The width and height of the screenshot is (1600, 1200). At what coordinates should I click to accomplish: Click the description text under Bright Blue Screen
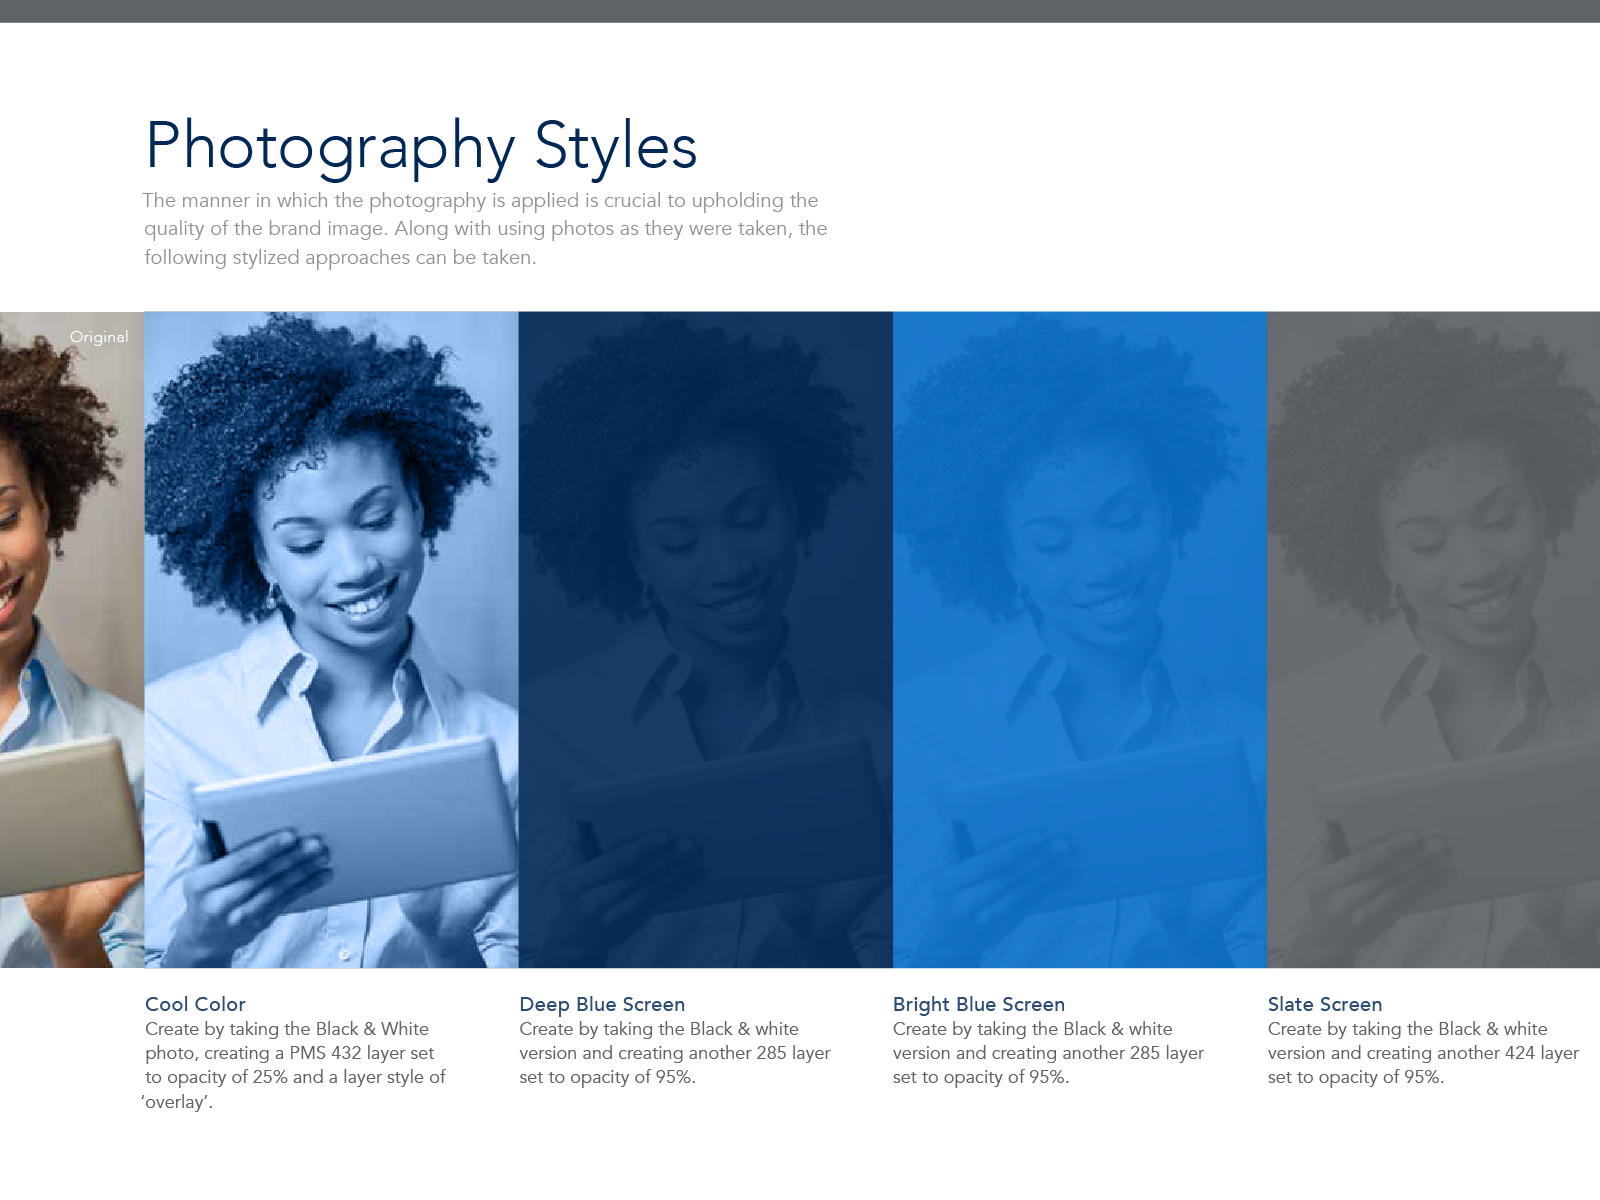[x=1048, y=1053]
